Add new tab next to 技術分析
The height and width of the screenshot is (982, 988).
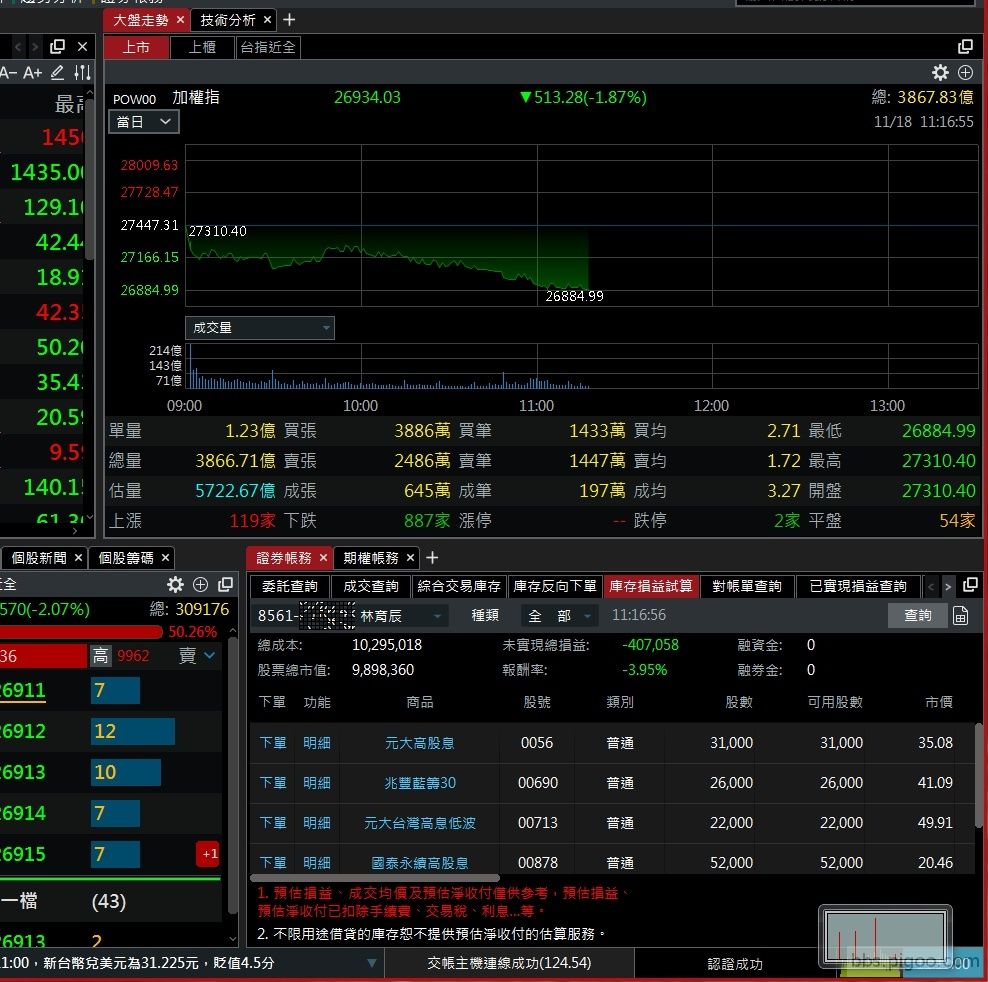click(289, 20)
